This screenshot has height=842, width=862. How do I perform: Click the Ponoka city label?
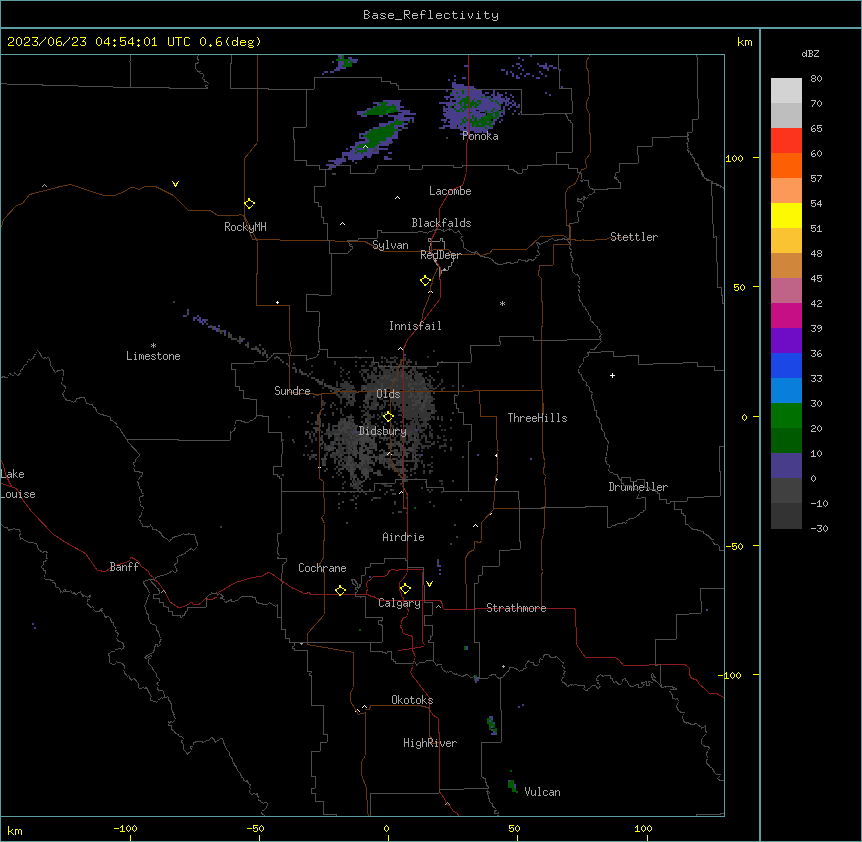click(x=480, y=136)
